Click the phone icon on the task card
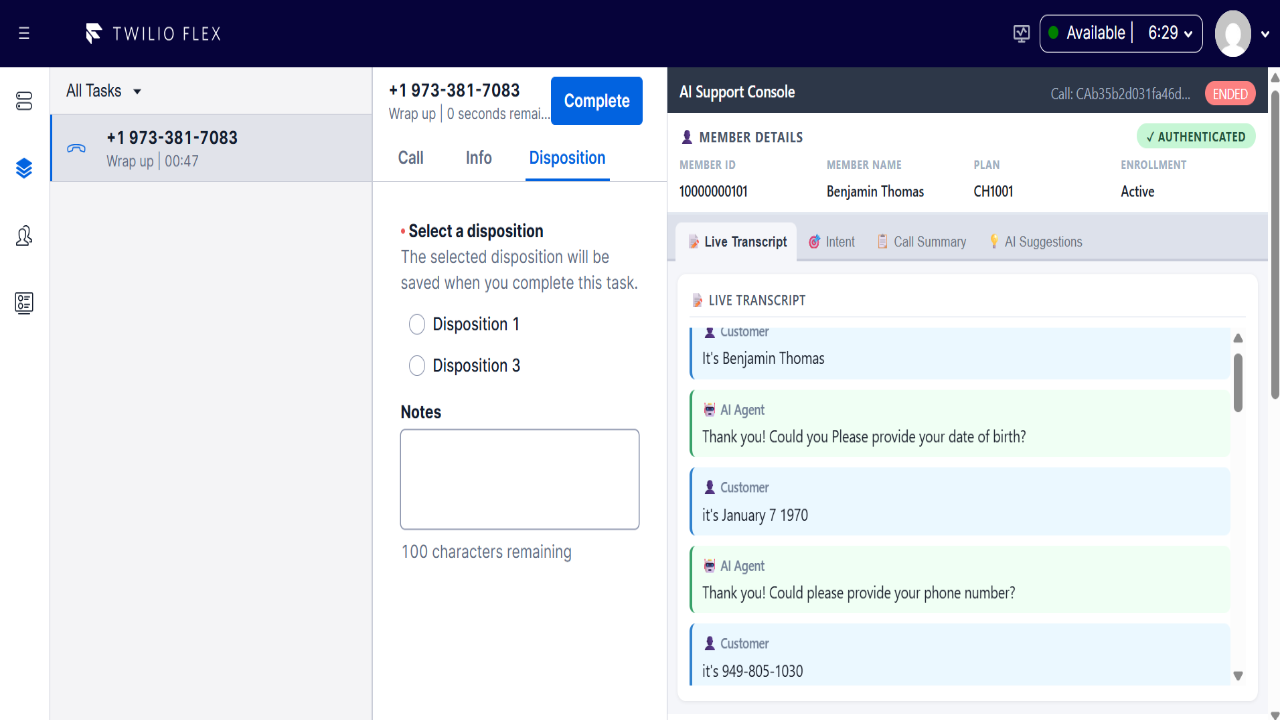The width and height of the screenshot is (1280, 720). [76, 148]
